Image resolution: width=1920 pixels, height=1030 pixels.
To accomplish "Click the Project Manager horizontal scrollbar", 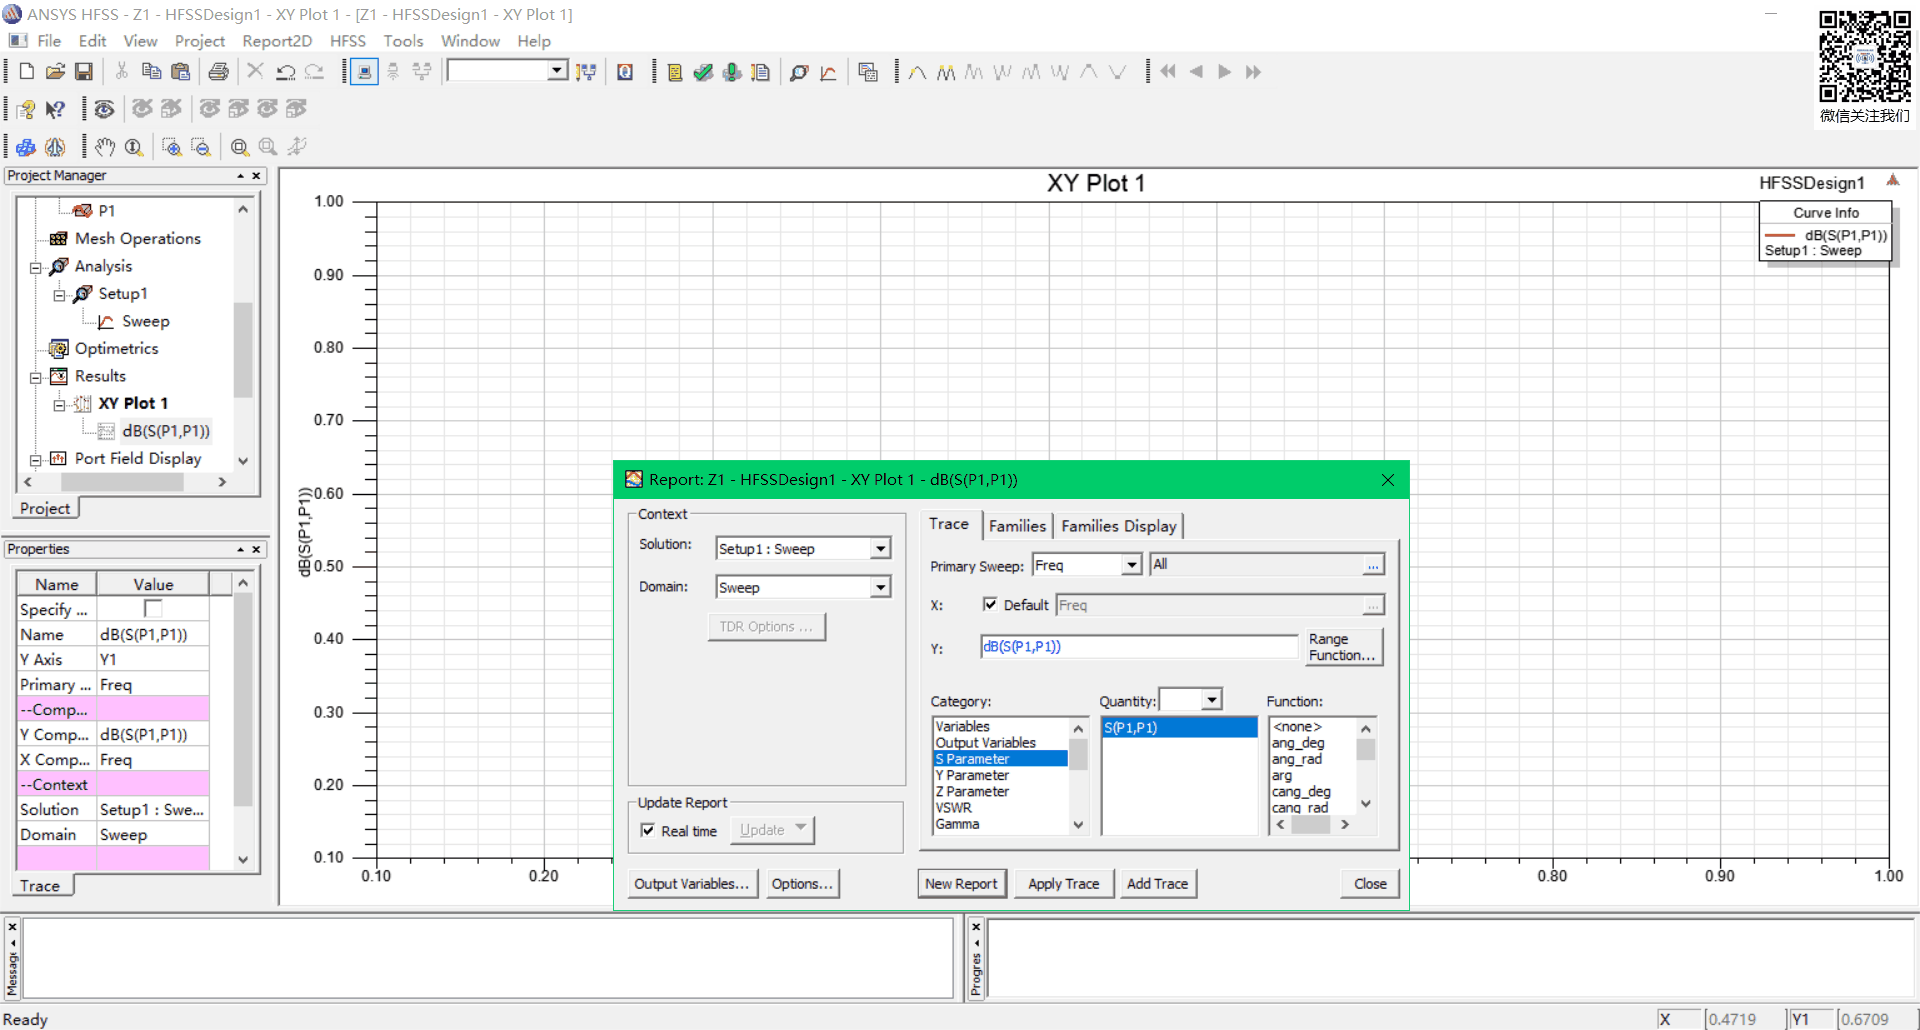I will point(123,482).
